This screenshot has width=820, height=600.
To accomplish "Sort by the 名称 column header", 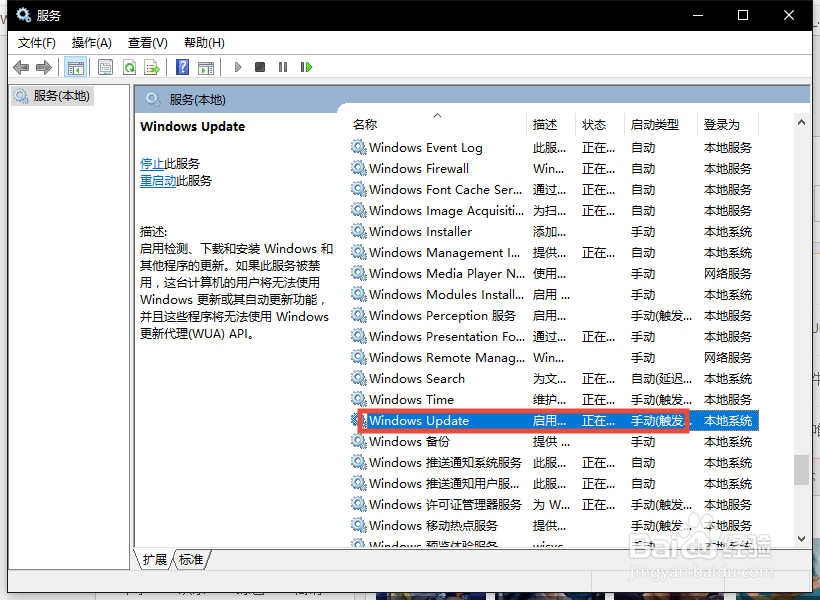I will pyautogui.click(x=438, y=124).
